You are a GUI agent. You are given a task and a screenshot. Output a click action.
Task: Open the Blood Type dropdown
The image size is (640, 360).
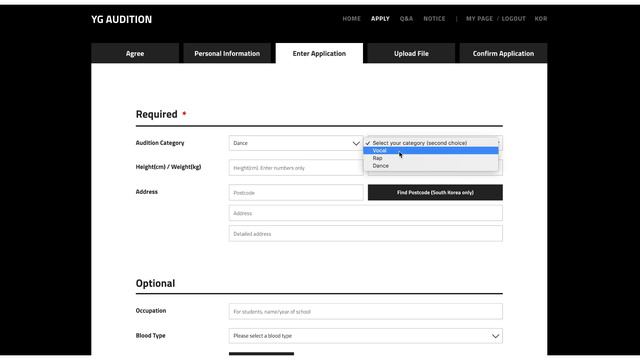[x=366, y=336]
